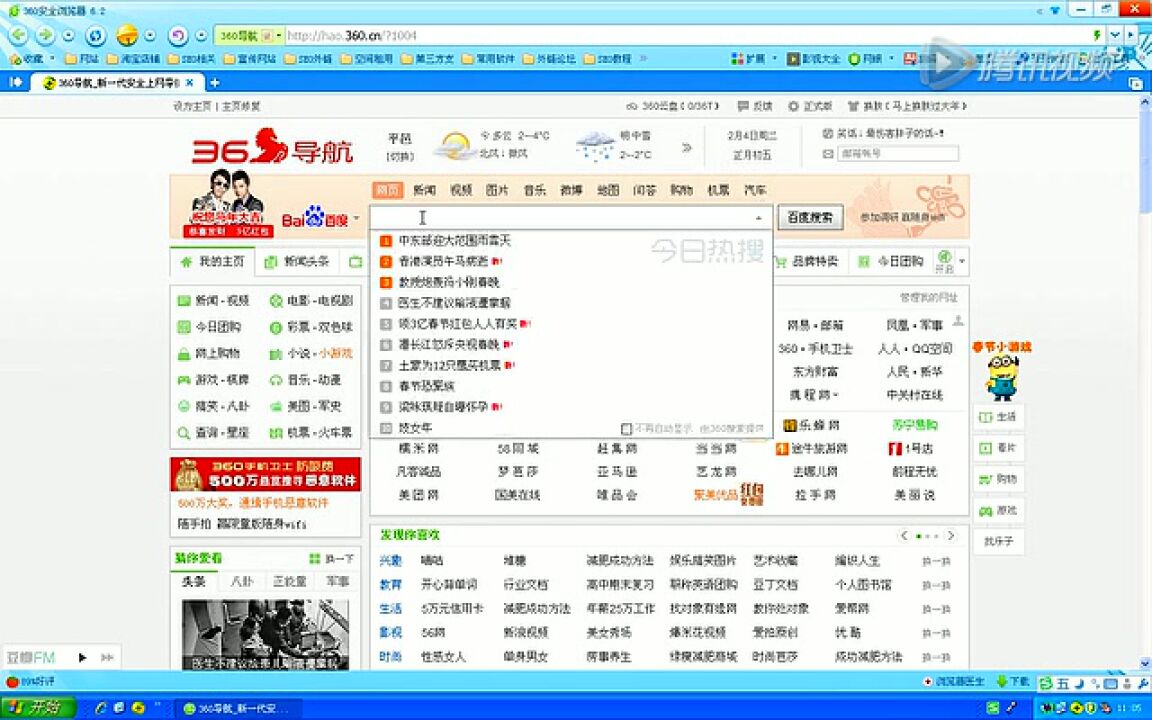1152x720 pixels.
Task: Open the Baidu search engine dropdown arrow
Action: coord(357,218)
